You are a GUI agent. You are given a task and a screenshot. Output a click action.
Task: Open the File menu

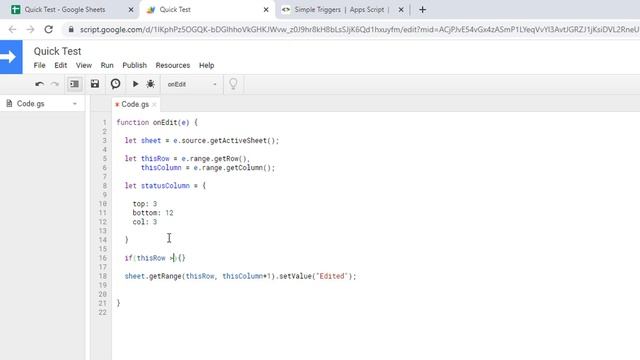[40, 65]
